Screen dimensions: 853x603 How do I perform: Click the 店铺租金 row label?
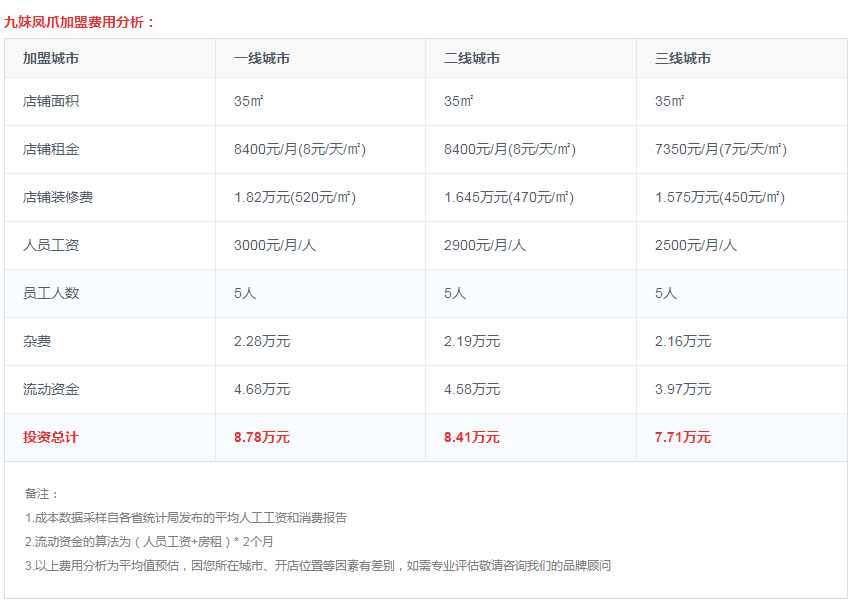pos(51,149)
